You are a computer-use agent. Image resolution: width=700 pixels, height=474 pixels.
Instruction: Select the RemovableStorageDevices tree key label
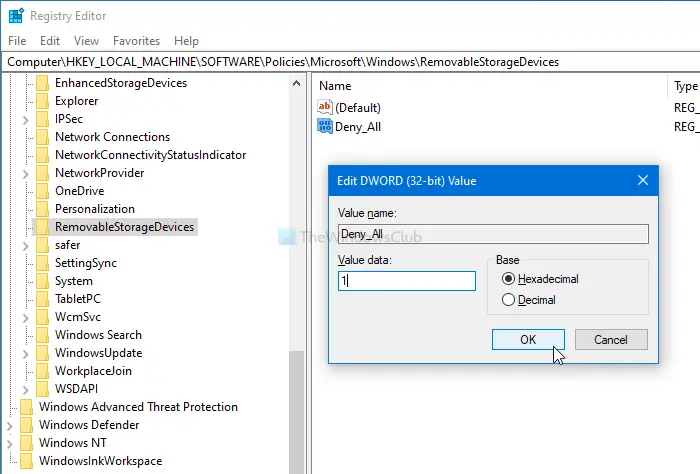point(125,227)
